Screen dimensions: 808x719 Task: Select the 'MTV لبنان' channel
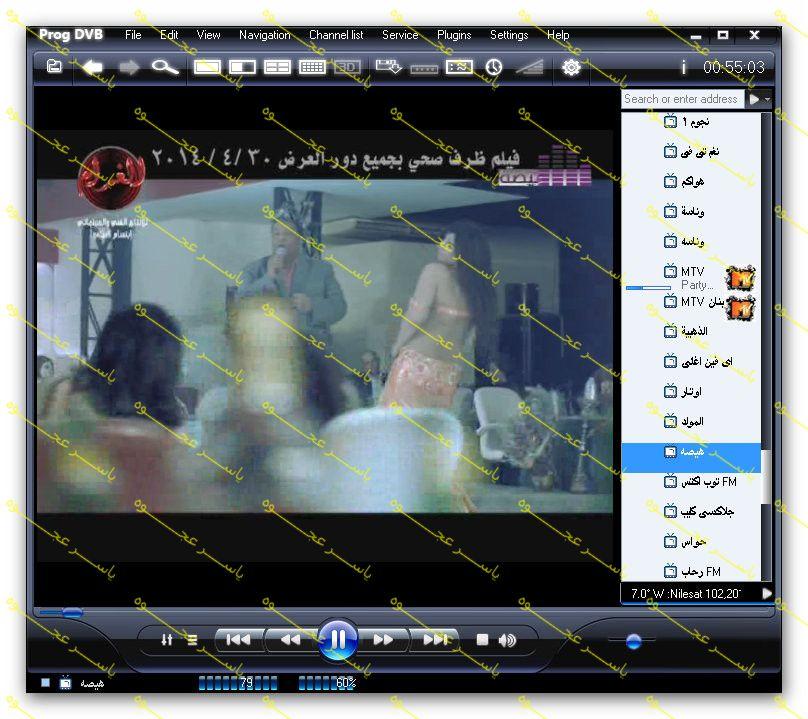coord(692,302)
